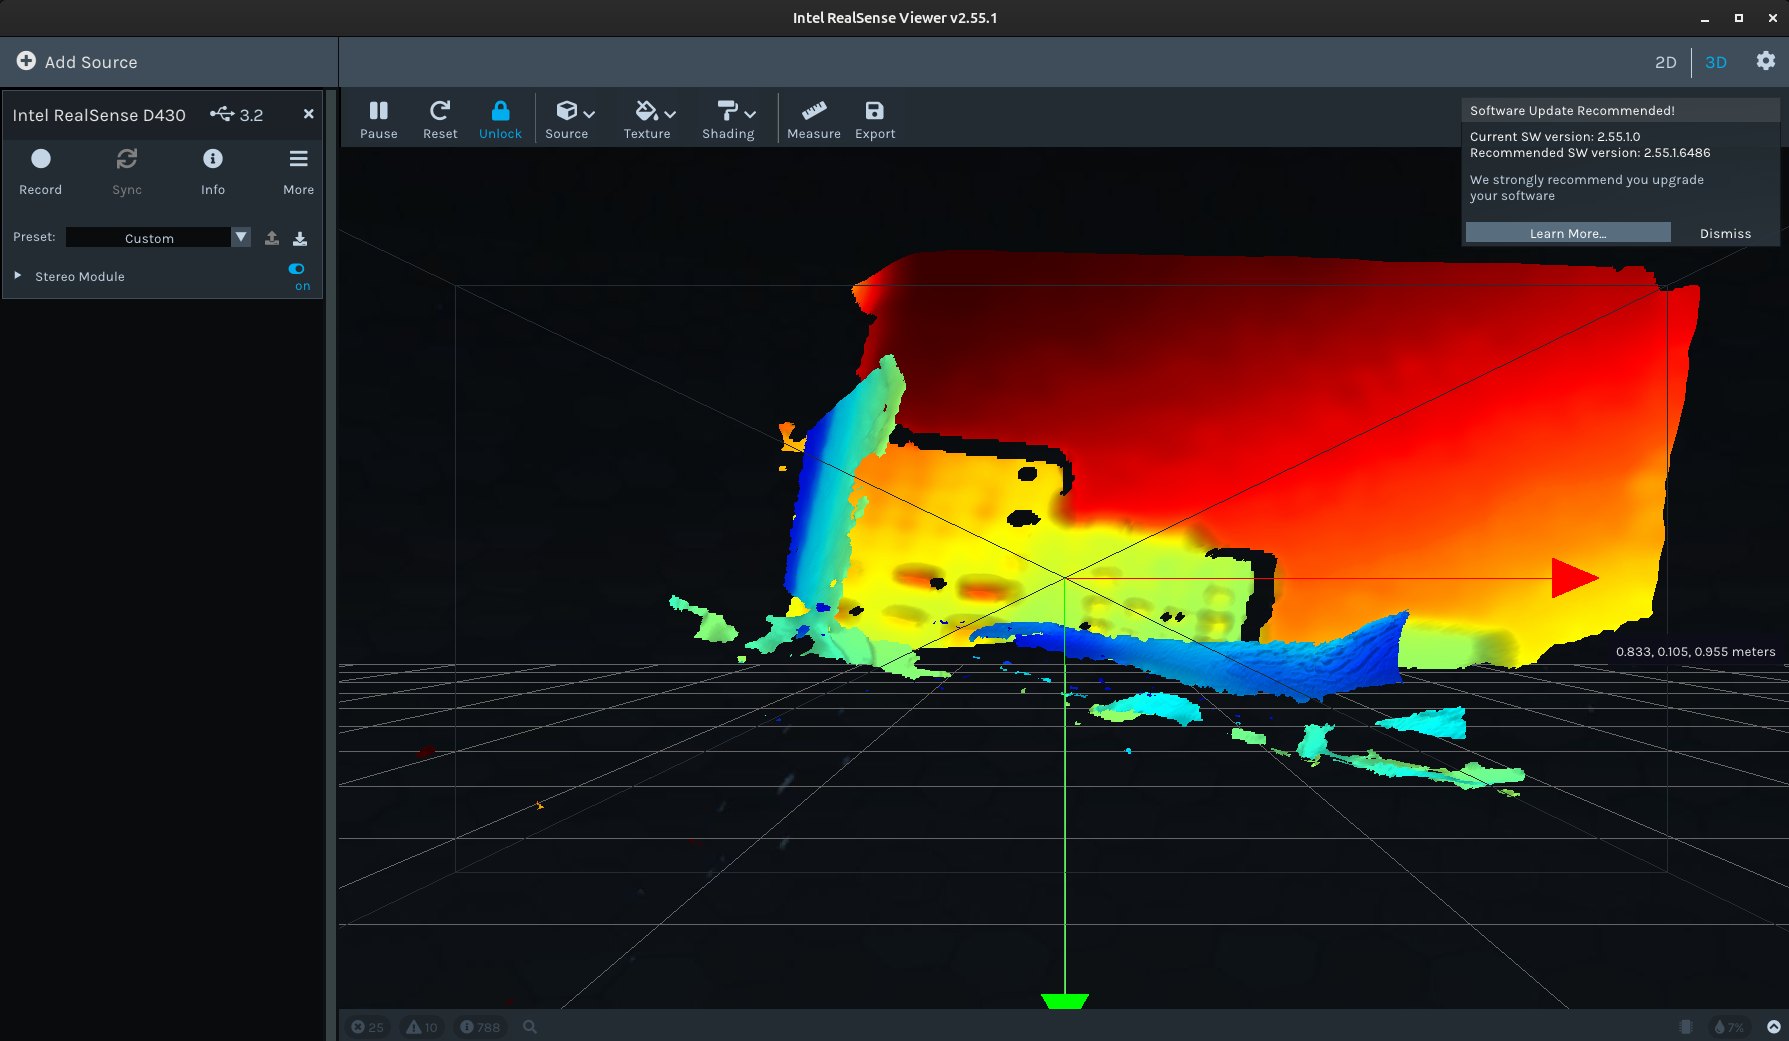Activate the Measure ruler tool
This screenshot has width=1789, height=1041.
(814, 119)
